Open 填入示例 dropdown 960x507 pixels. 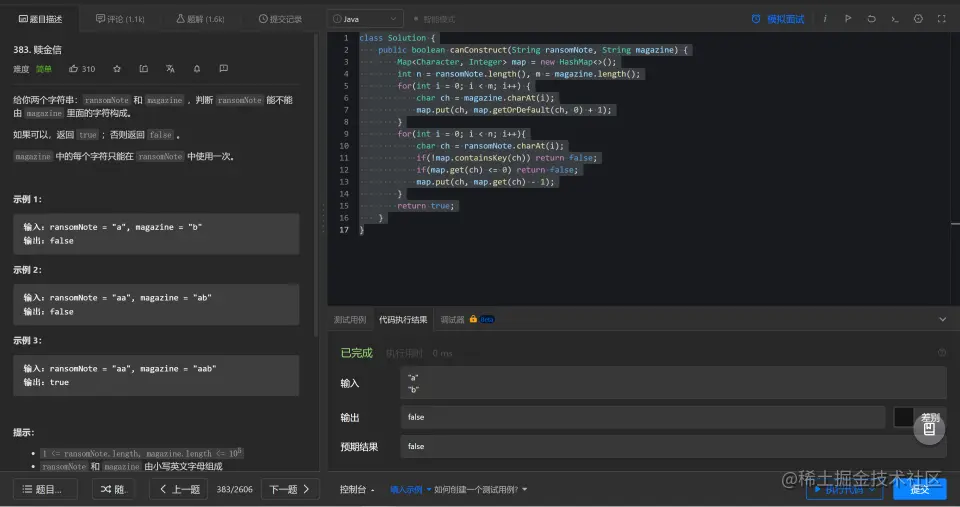click(410, 489)
